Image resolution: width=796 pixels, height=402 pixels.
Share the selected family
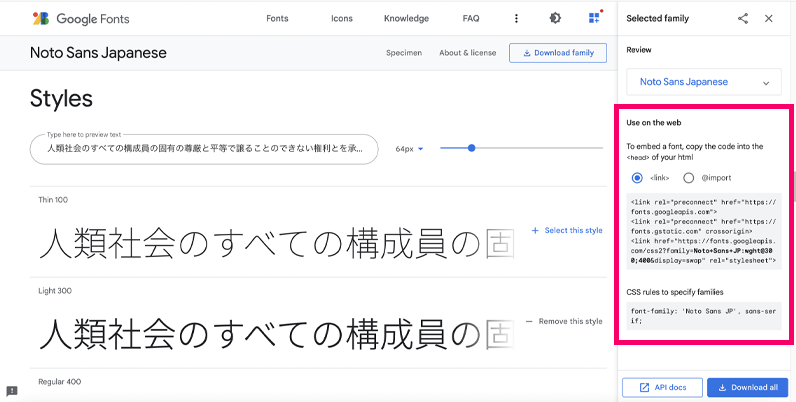(742, 18)
